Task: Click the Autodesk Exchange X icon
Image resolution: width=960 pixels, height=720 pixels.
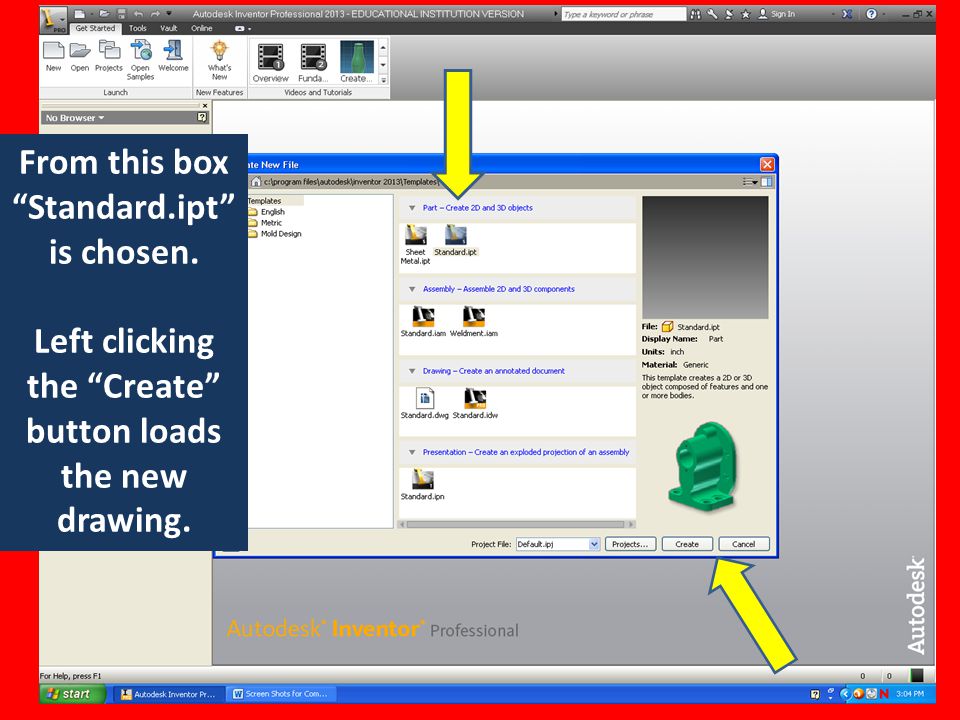Action: point(847,13)
